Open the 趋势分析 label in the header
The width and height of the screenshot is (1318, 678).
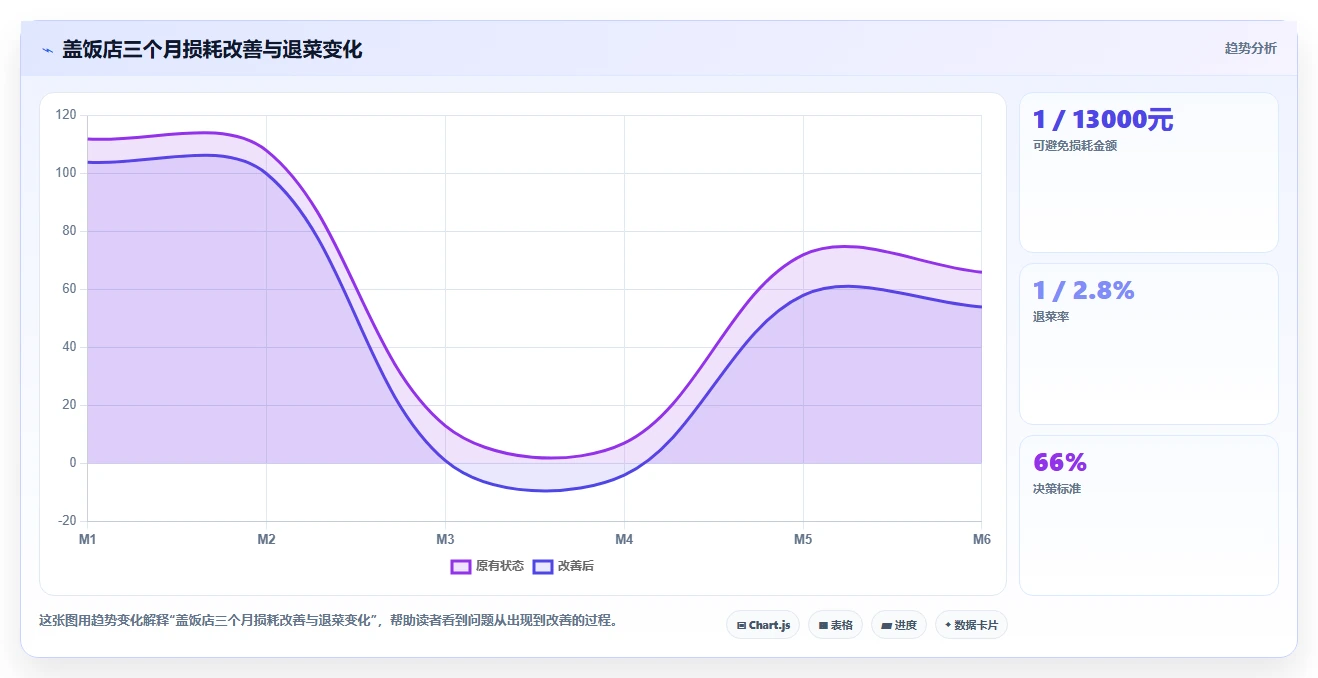click(x=1250, y=48)
